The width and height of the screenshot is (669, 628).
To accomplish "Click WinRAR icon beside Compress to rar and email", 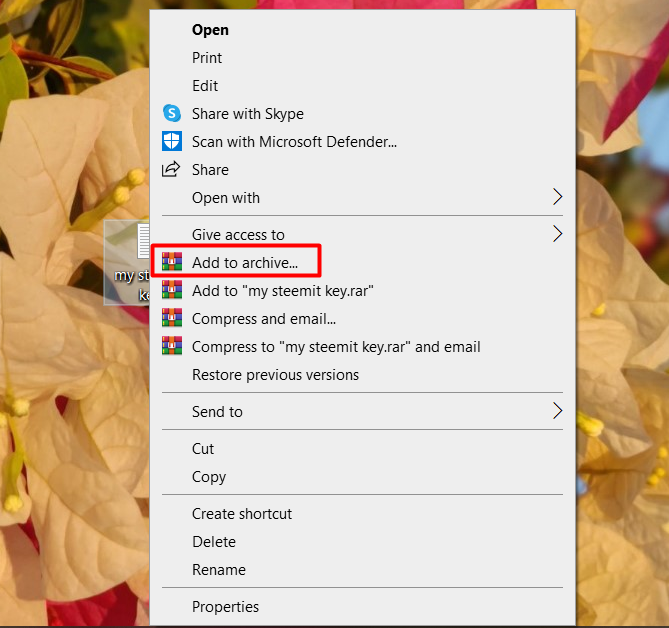I will click(x=172, y=346).
